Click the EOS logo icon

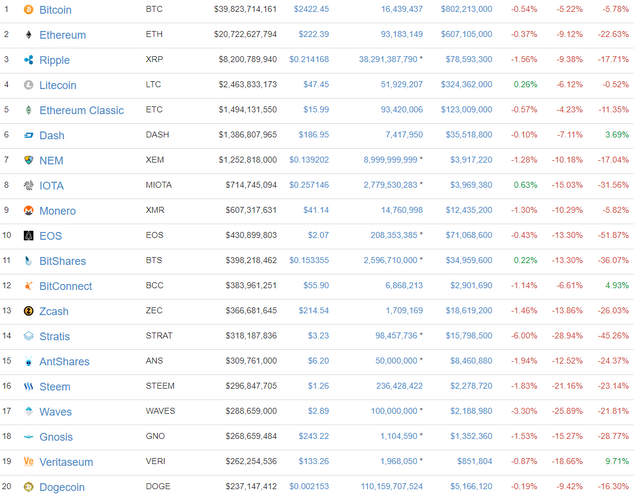pyautogui.click(x=29, y=236)
